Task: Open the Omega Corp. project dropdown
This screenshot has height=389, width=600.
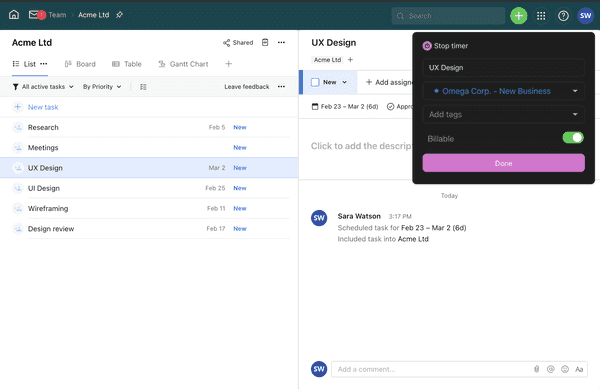Action: pyautogui.click(x=503, y=91)
